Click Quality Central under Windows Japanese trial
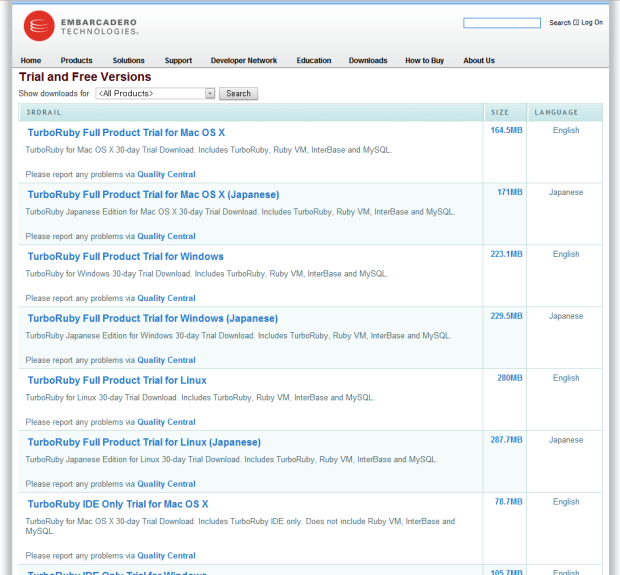This screenshot has width=620, height=575. tap(166, 360)
